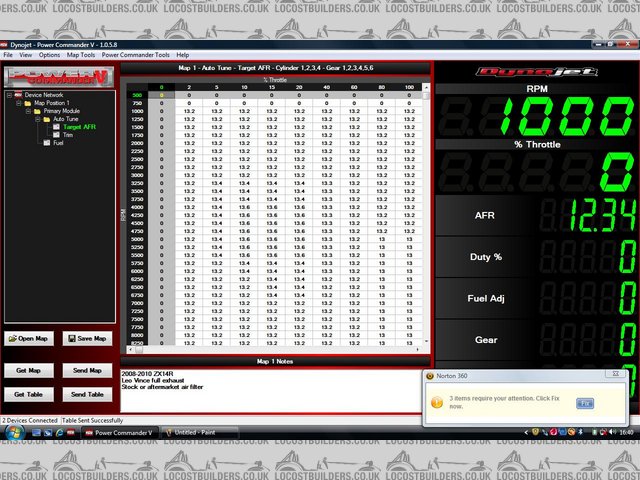This screenshot has height=480, width=640.
Task: Click the Get Map button
Action: (29, 371)
